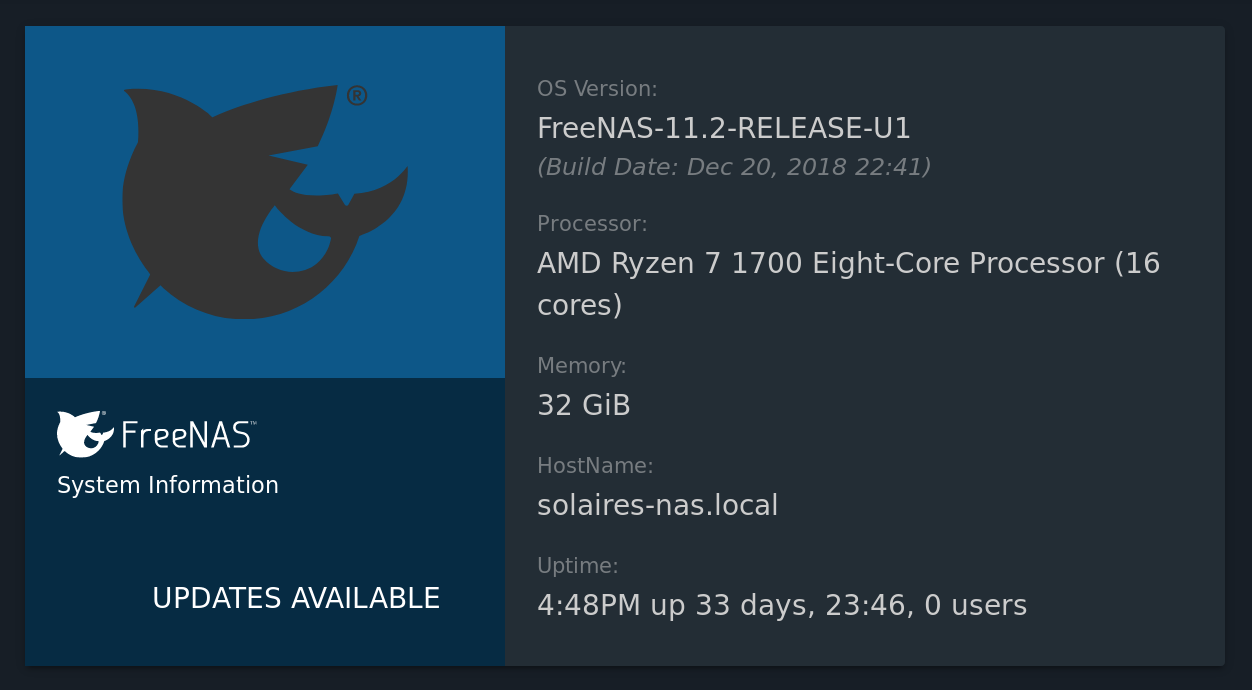
Task: Click the dark navy panel beneath System Information
Action: [x=265, y=522]
